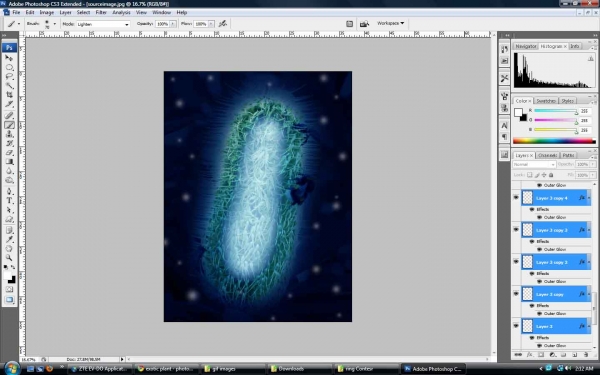Switch to the Paths tab
The height and width of the screenshot is (375, 600).
click(x=568, y=155)
